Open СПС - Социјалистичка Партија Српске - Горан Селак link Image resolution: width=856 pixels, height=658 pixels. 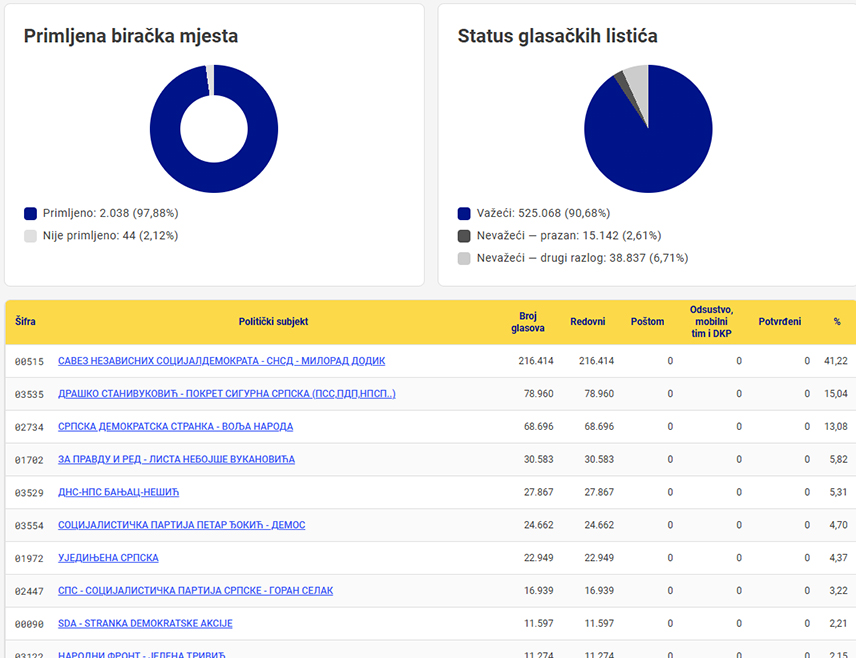click(195, 590)
